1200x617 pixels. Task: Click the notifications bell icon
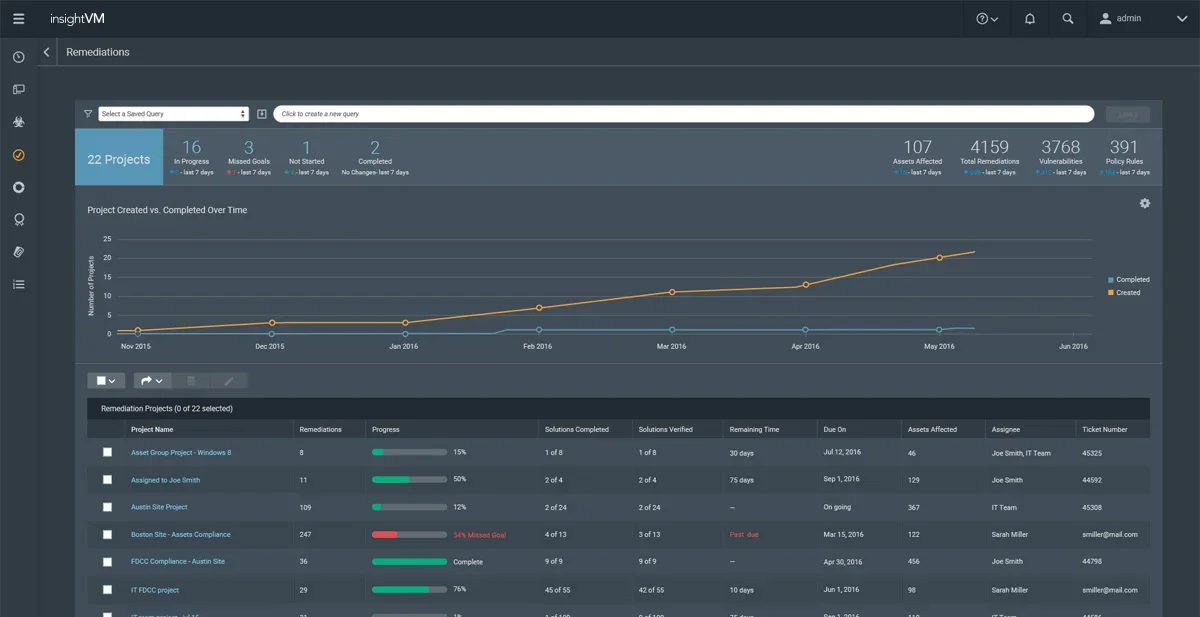[x=1030, y=19]
